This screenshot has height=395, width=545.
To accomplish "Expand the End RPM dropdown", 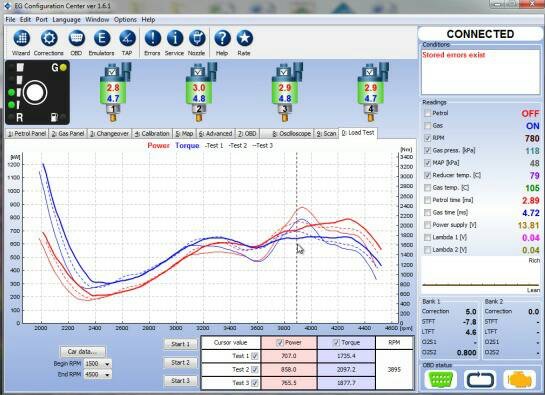I will point(107,375).
